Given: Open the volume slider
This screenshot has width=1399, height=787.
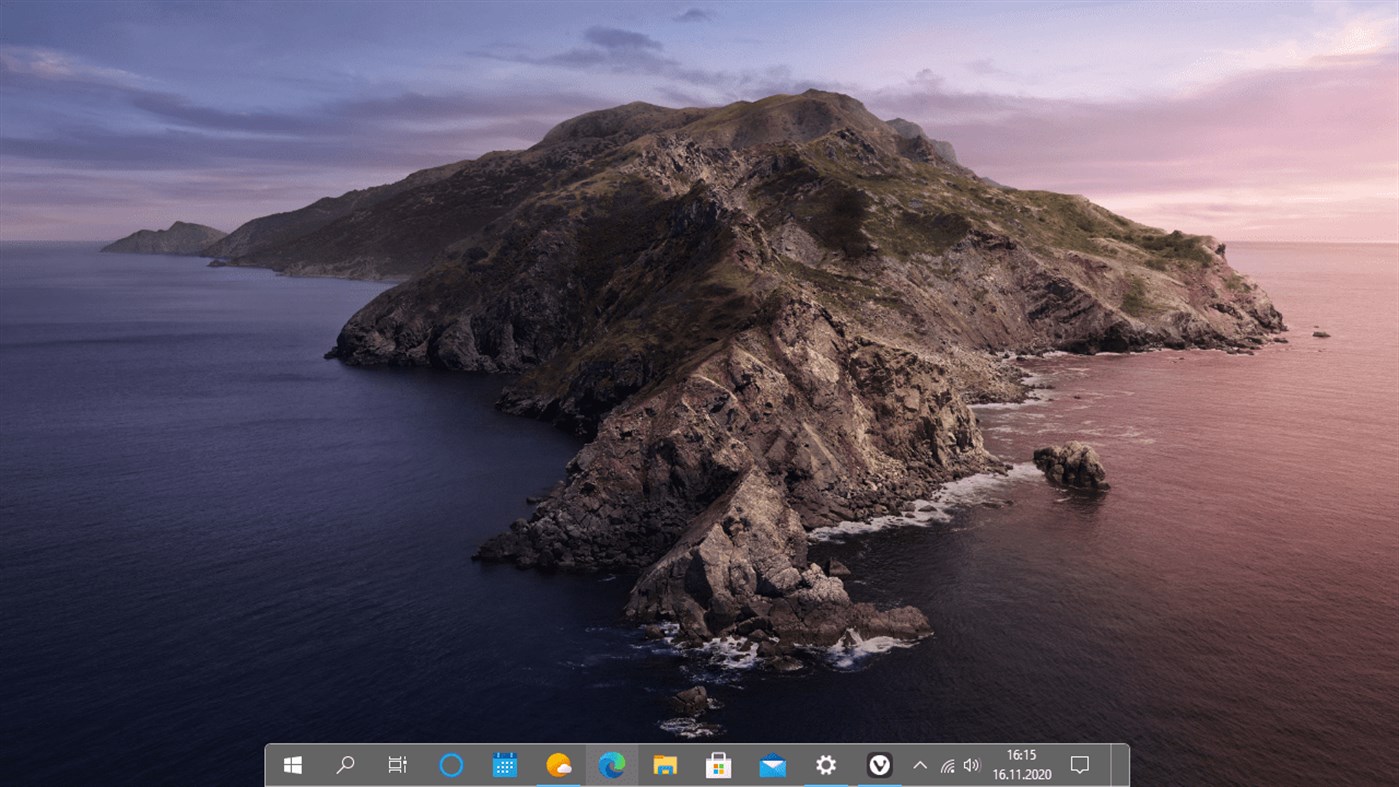Looking at the screenshot, I should click(970, 765).
